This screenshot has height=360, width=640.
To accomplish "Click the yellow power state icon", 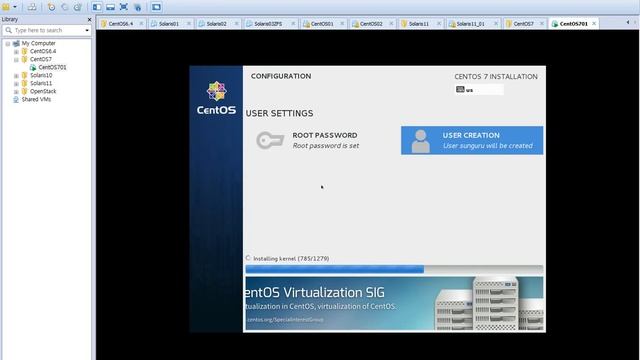I will pos(6,7).
